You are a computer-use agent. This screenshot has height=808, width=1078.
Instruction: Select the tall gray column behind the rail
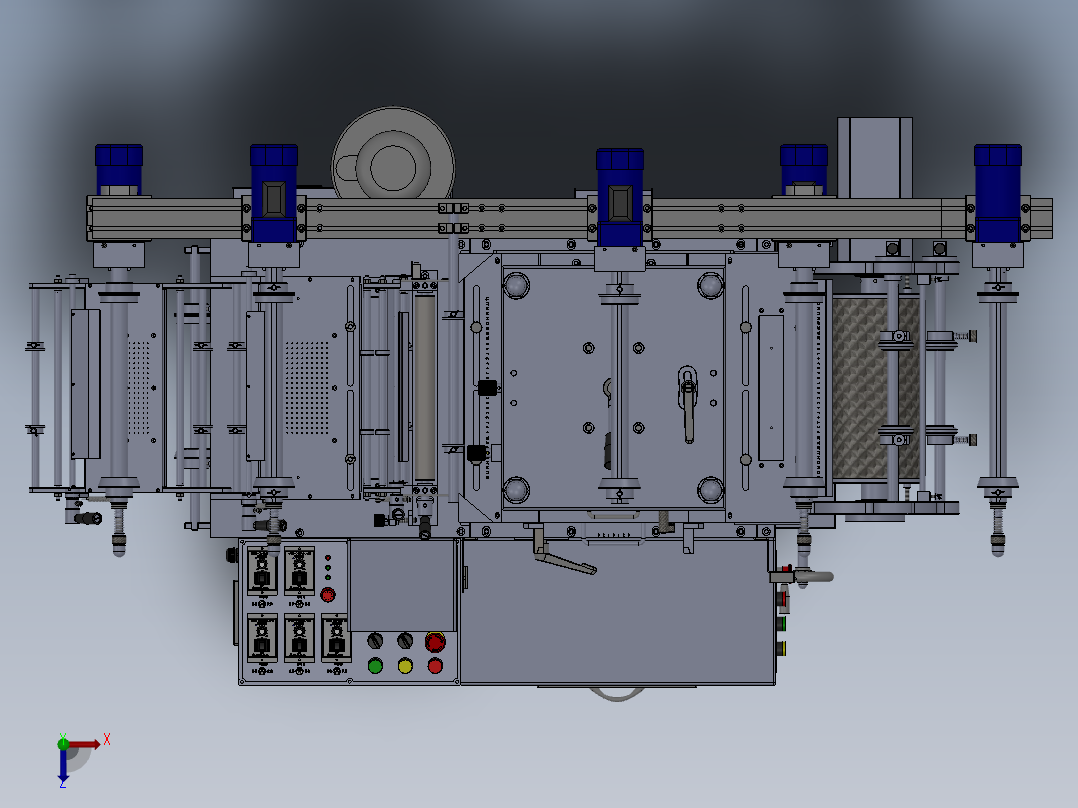pos(874,158)
